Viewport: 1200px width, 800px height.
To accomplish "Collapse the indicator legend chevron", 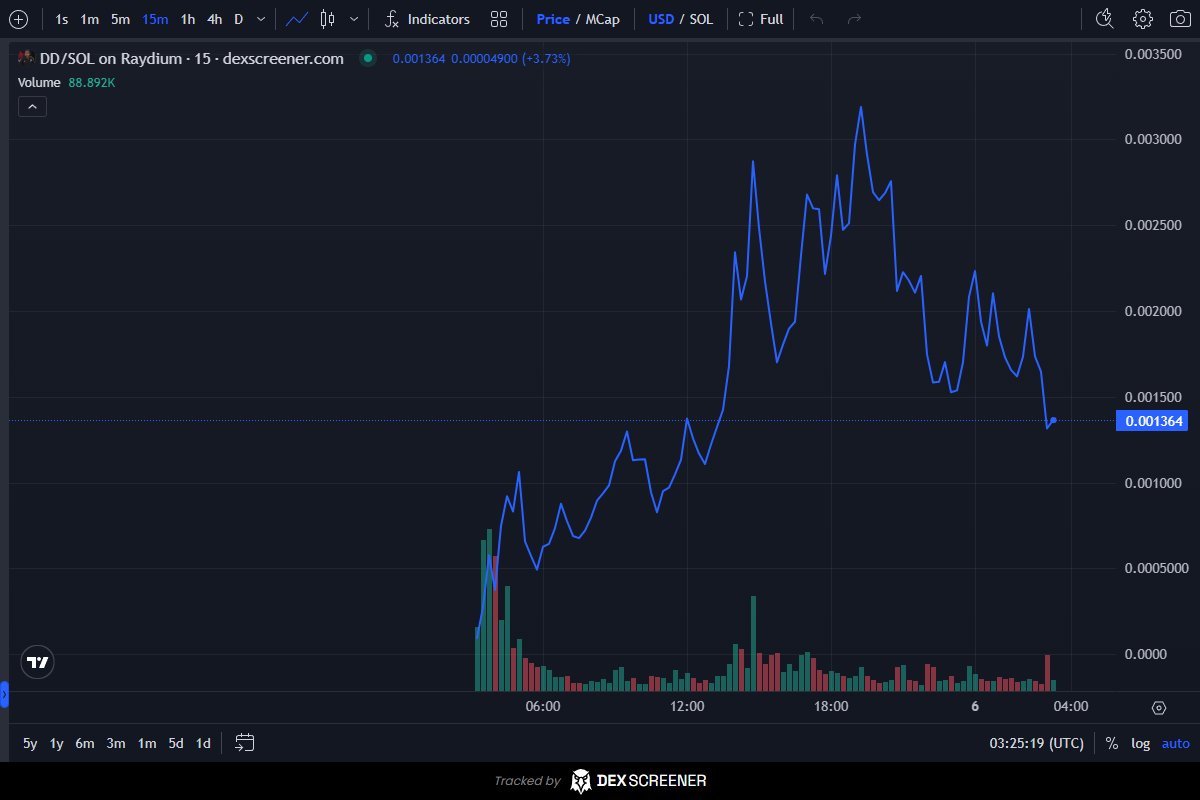I will click(32, 106).
